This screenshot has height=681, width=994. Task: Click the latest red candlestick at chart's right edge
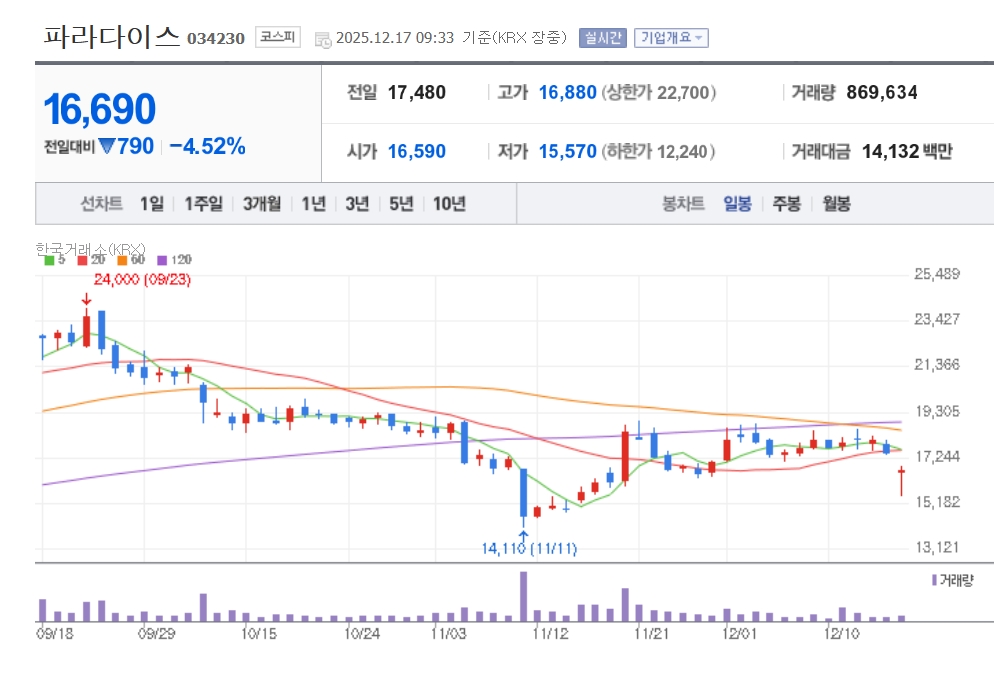coord(901,481)
